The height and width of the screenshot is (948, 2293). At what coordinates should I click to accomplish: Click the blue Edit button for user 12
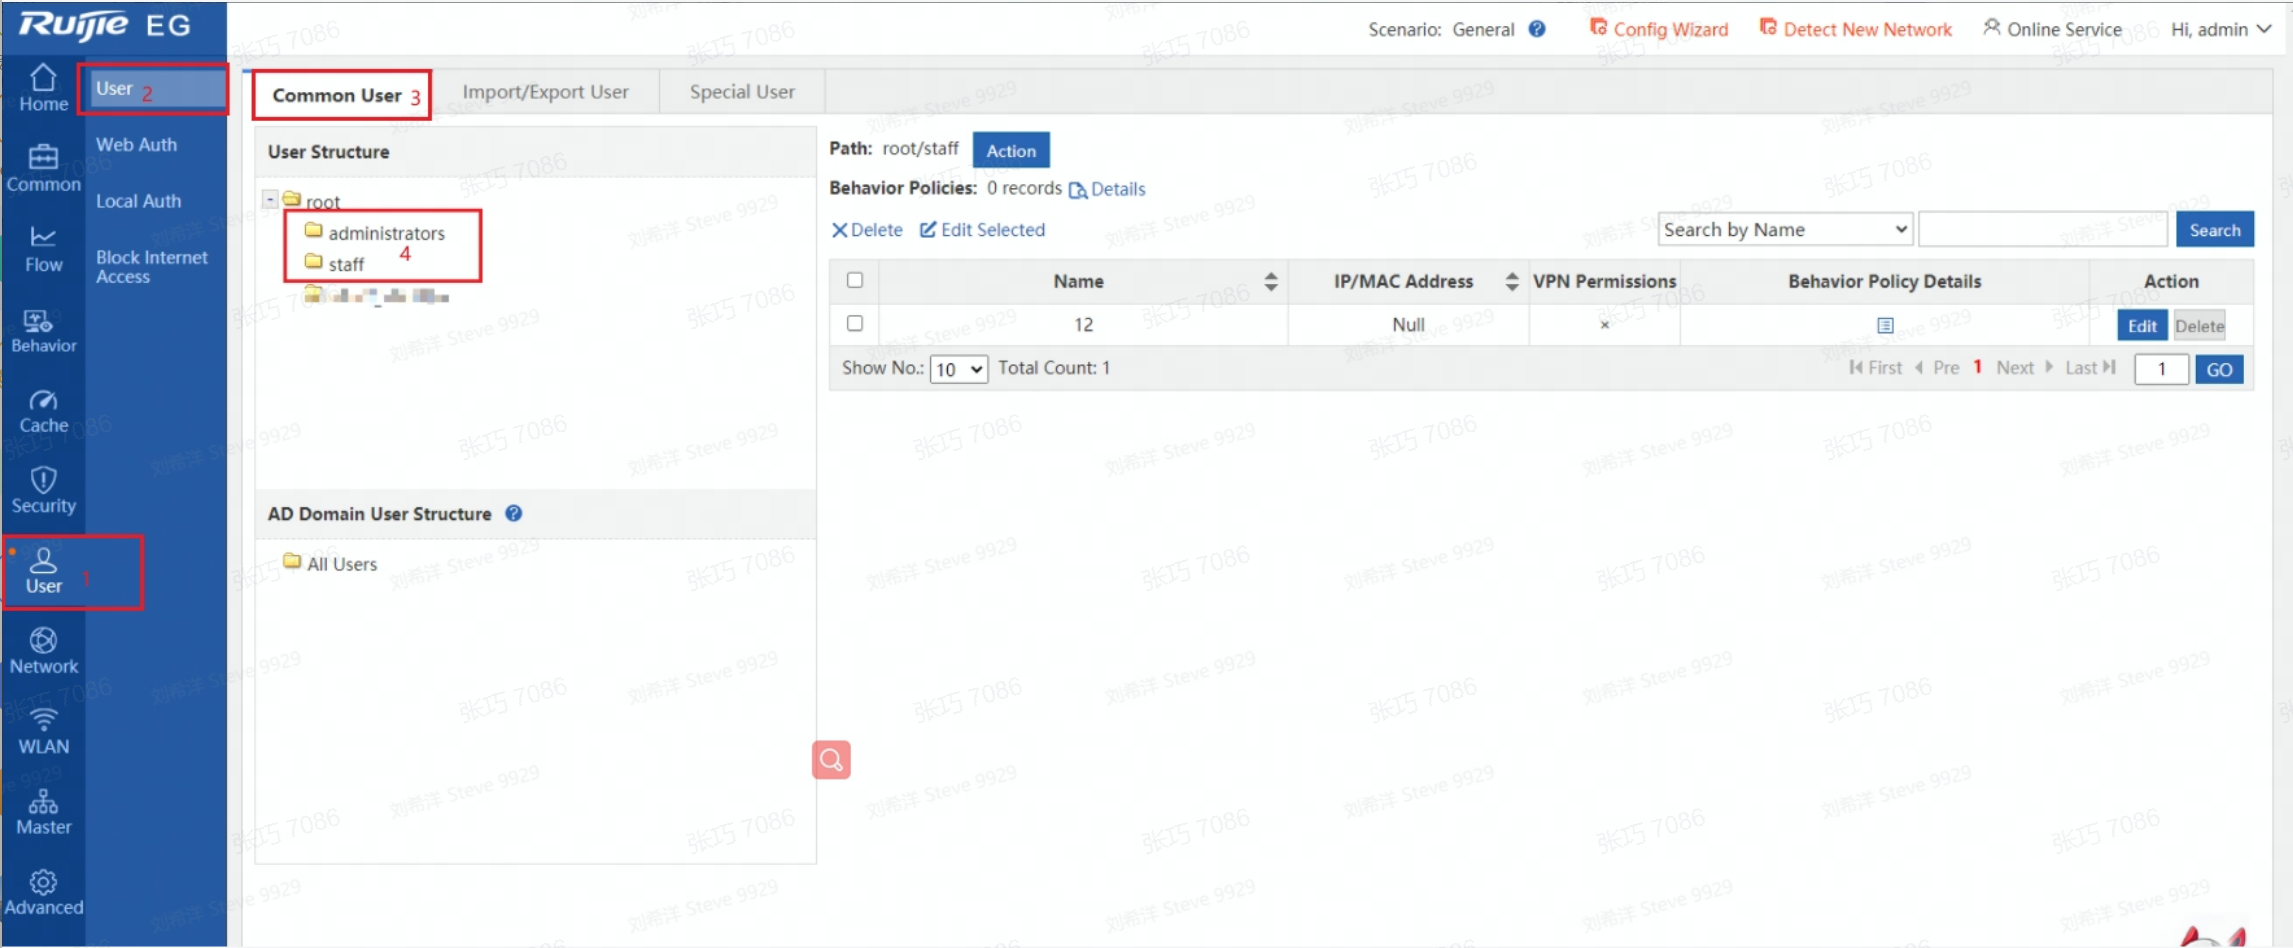pyautogui.click(x=2141, y=326)
